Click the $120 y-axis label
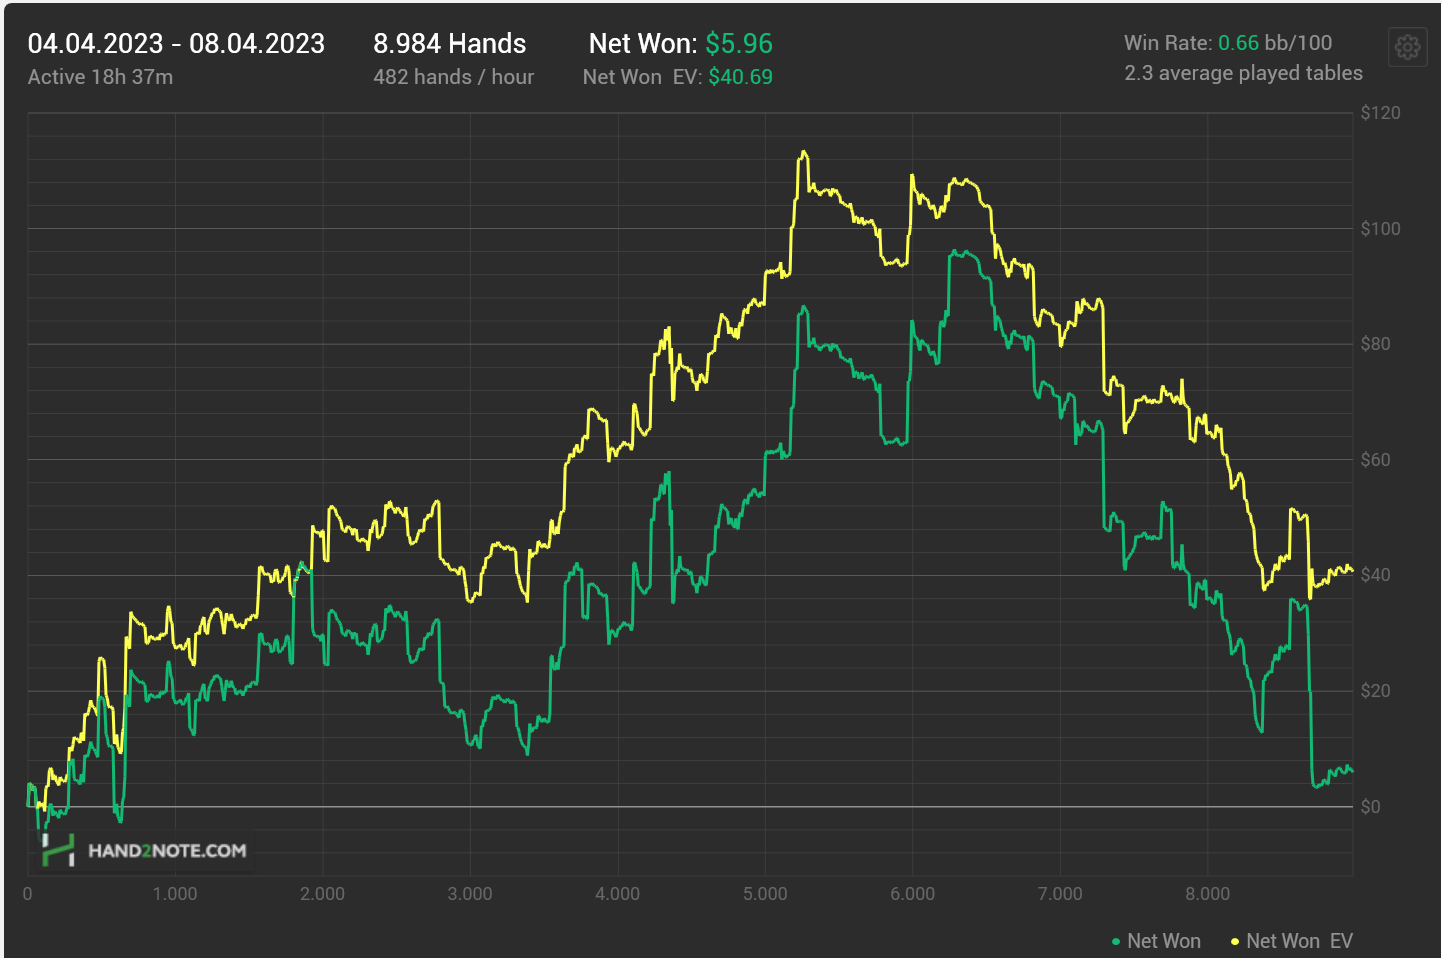This screenshot has height=958, width=1441. pyautogui.click(x=1381, y=113)
